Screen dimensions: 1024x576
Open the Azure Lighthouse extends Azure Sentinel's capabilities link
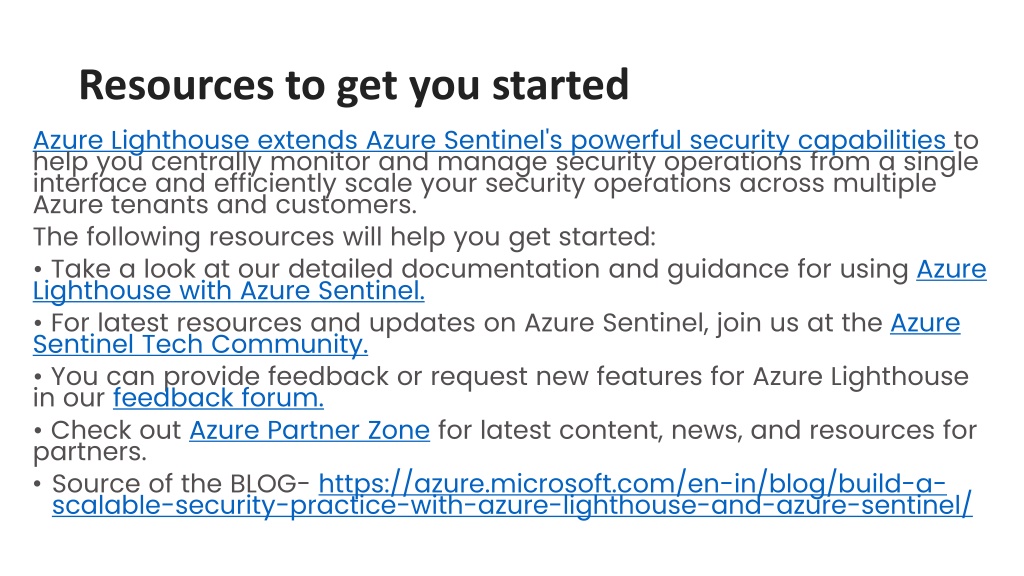490,140
